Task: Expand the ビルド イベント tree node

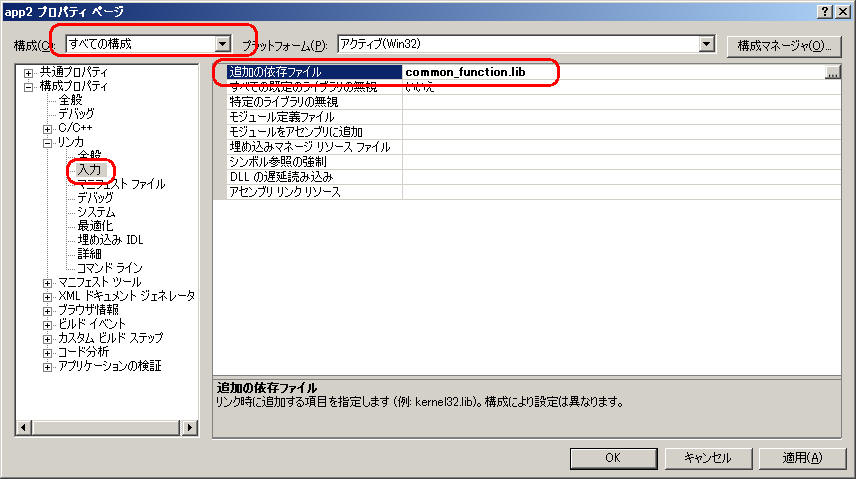Action: (x=48, y=325)
